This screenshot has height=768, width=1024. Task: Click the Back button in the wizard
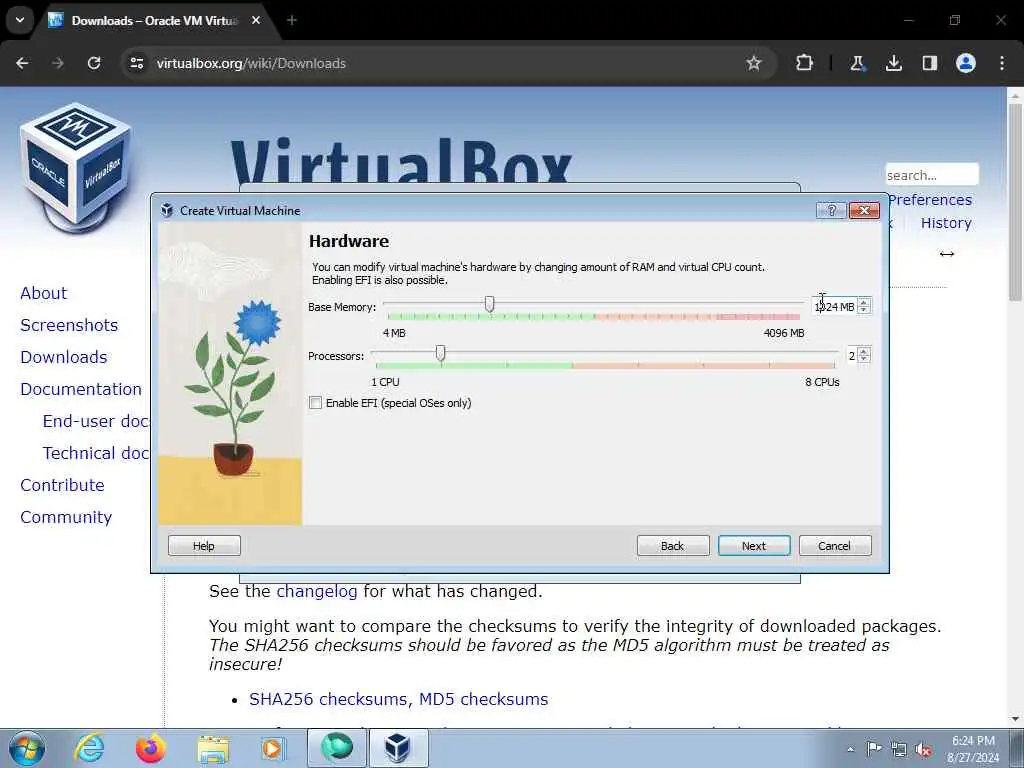coord(673,546)
